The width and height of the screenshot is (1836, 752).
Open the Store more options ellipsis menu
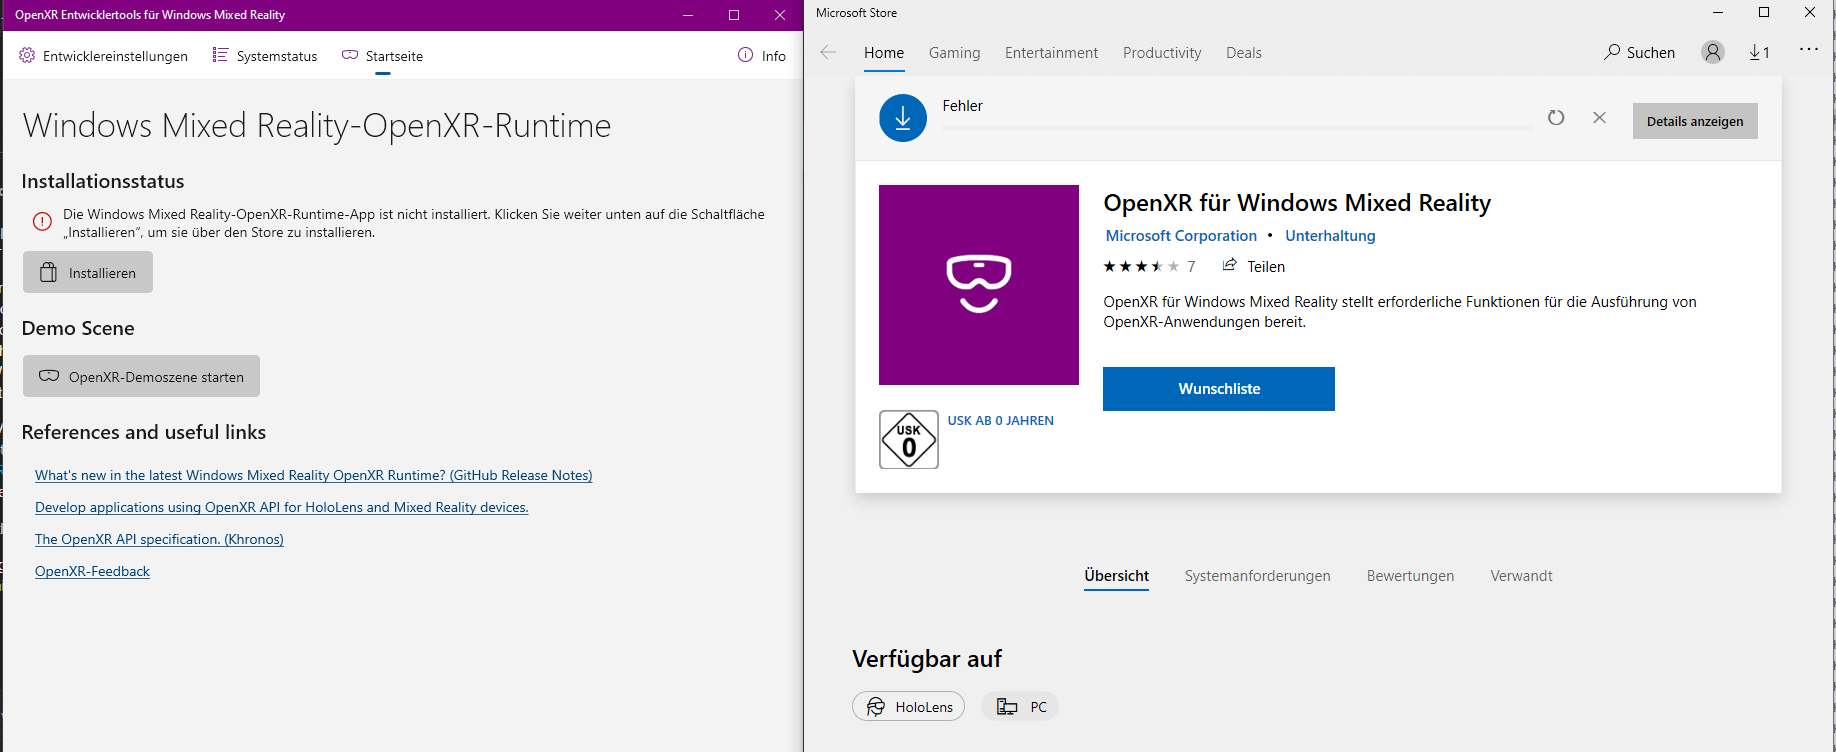pyautogui.click(x=1809, y=49)
